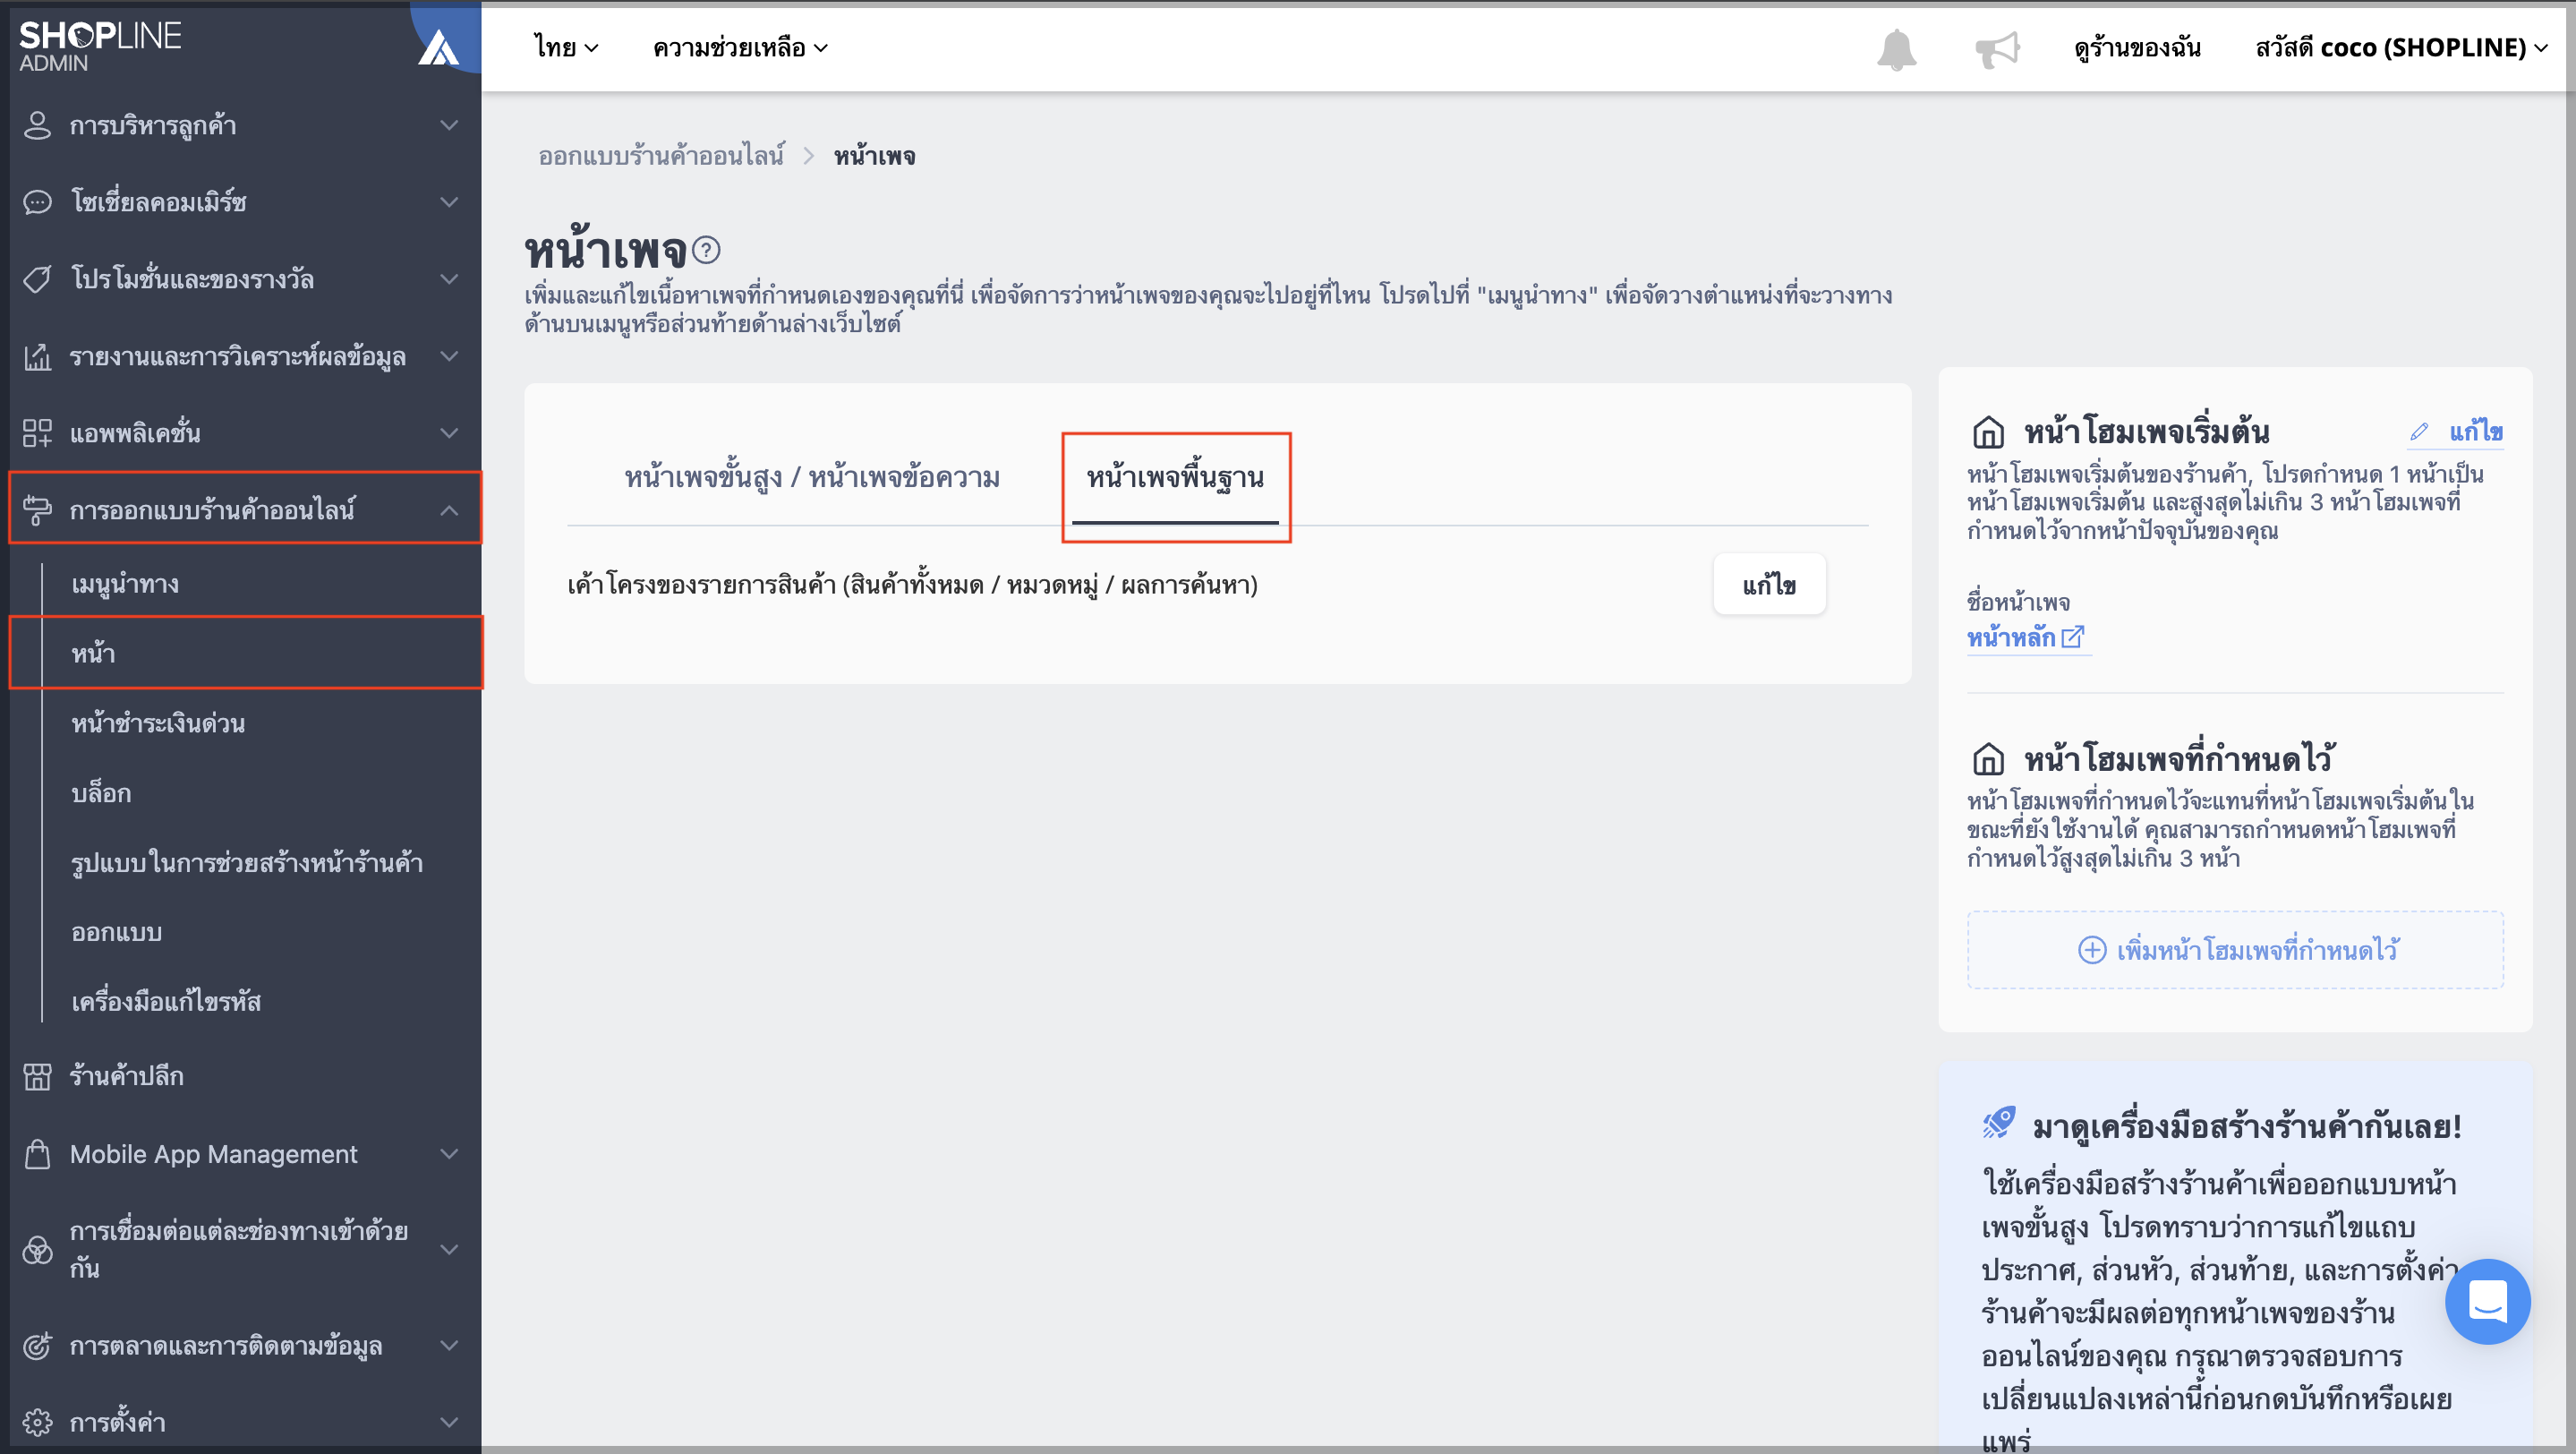Image resolution: width=2576 pixels, height=1454 pixels.
Task: Click the home icon of หน้าโฮมเพจที่กำหนดไว้
Action: 1988,759
